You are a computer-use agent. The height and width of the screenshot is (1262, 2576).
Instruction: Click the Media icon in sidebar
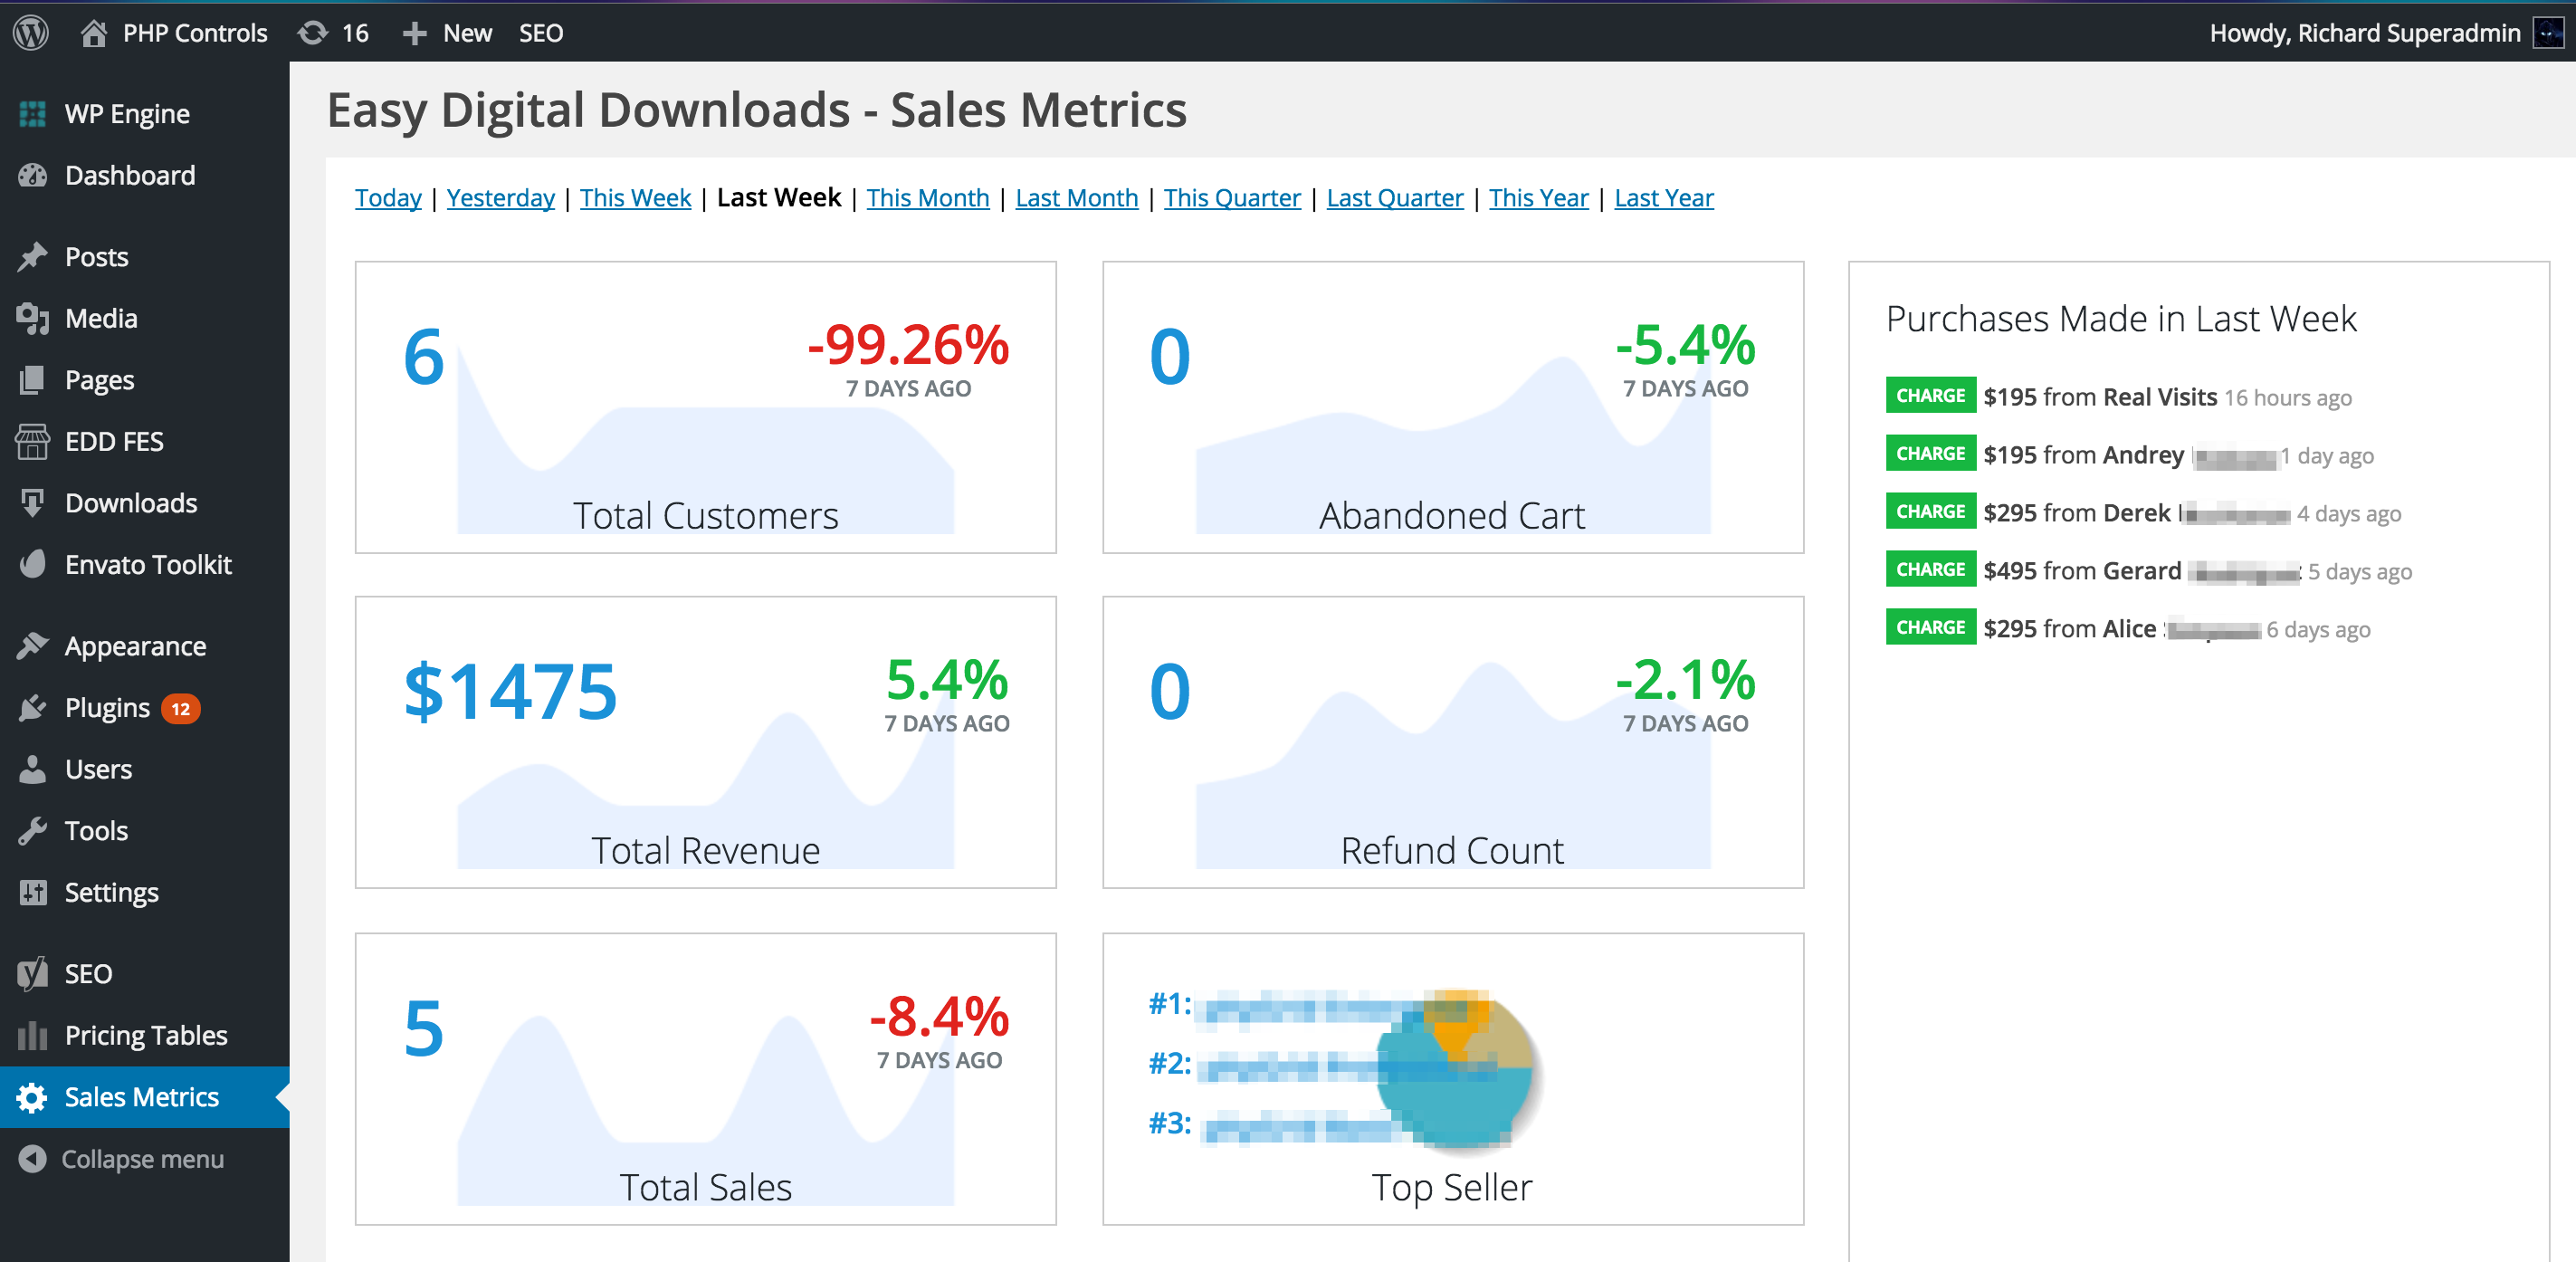(x=33, y=318)
